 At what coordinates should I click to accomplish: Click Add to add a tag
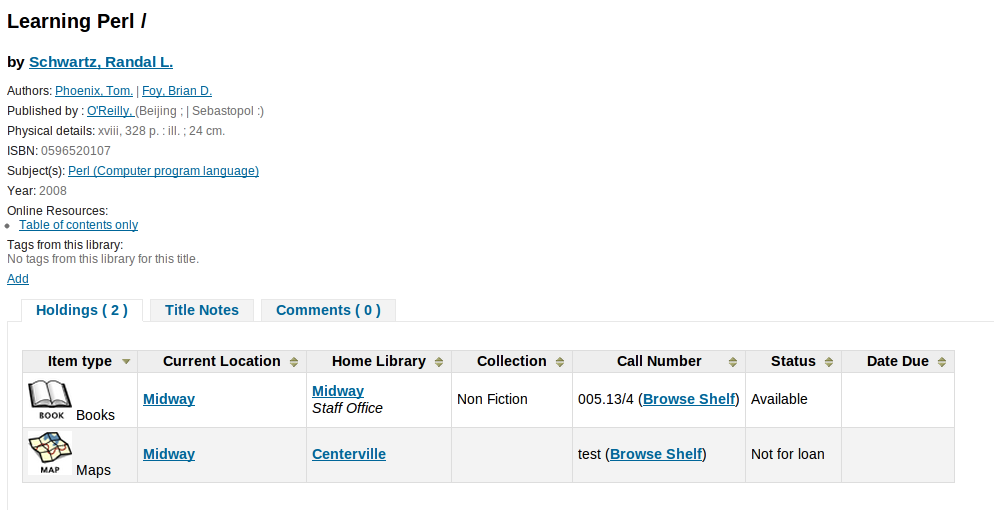[x=18, y=279]
